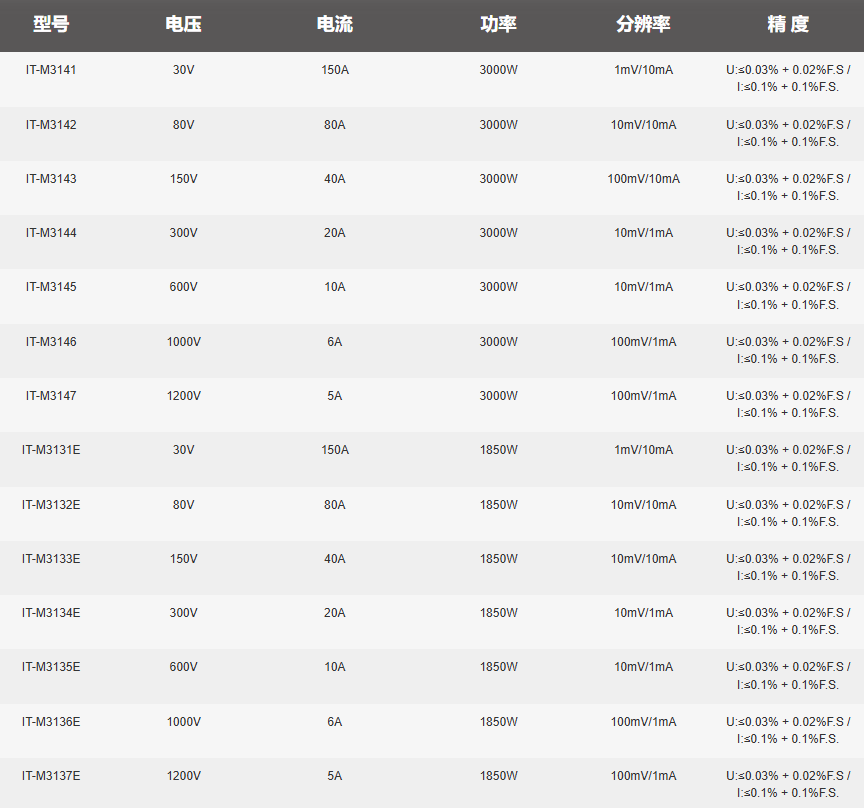The image size is (864, 808).
Task: Select model IT-M3132E cell
Action: point(51,505)
